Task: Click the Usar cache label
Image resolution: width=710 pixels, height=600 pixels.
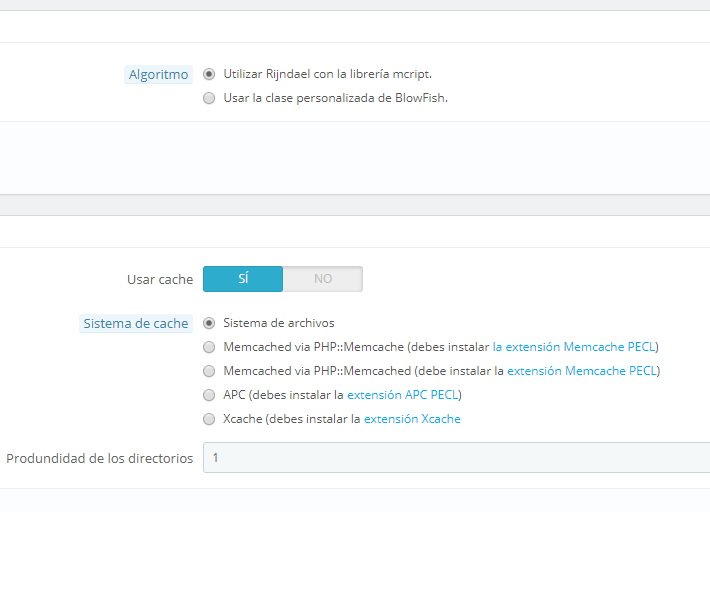Action: click(160, 279)
